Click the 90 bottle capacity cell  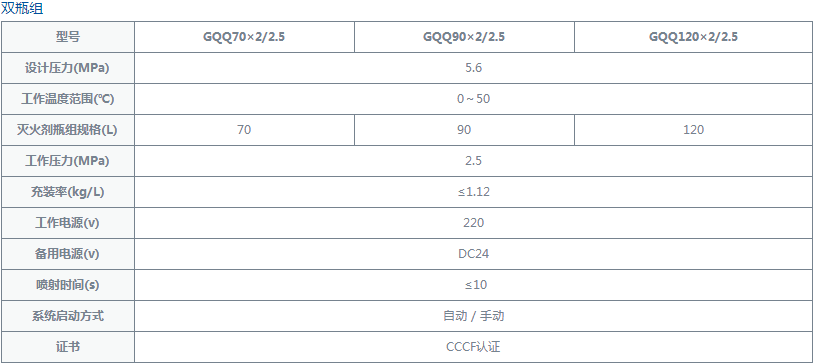464,130
